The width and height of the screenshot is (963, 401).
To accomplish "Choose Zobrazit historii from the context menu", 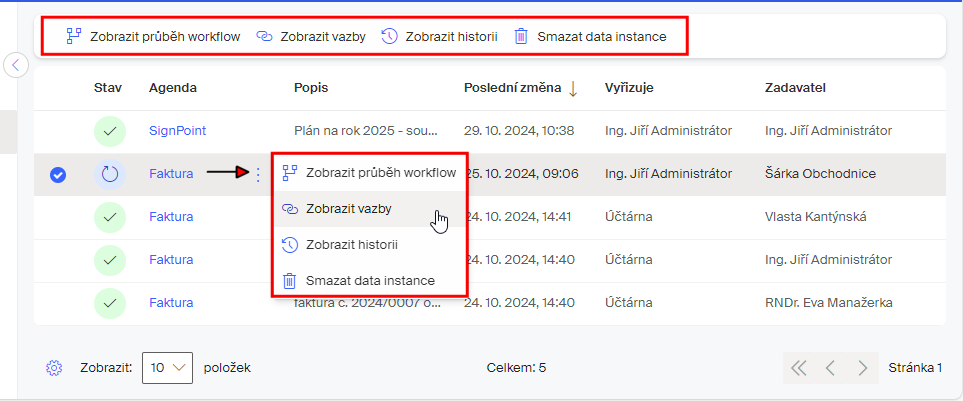I will click(368, 245).
